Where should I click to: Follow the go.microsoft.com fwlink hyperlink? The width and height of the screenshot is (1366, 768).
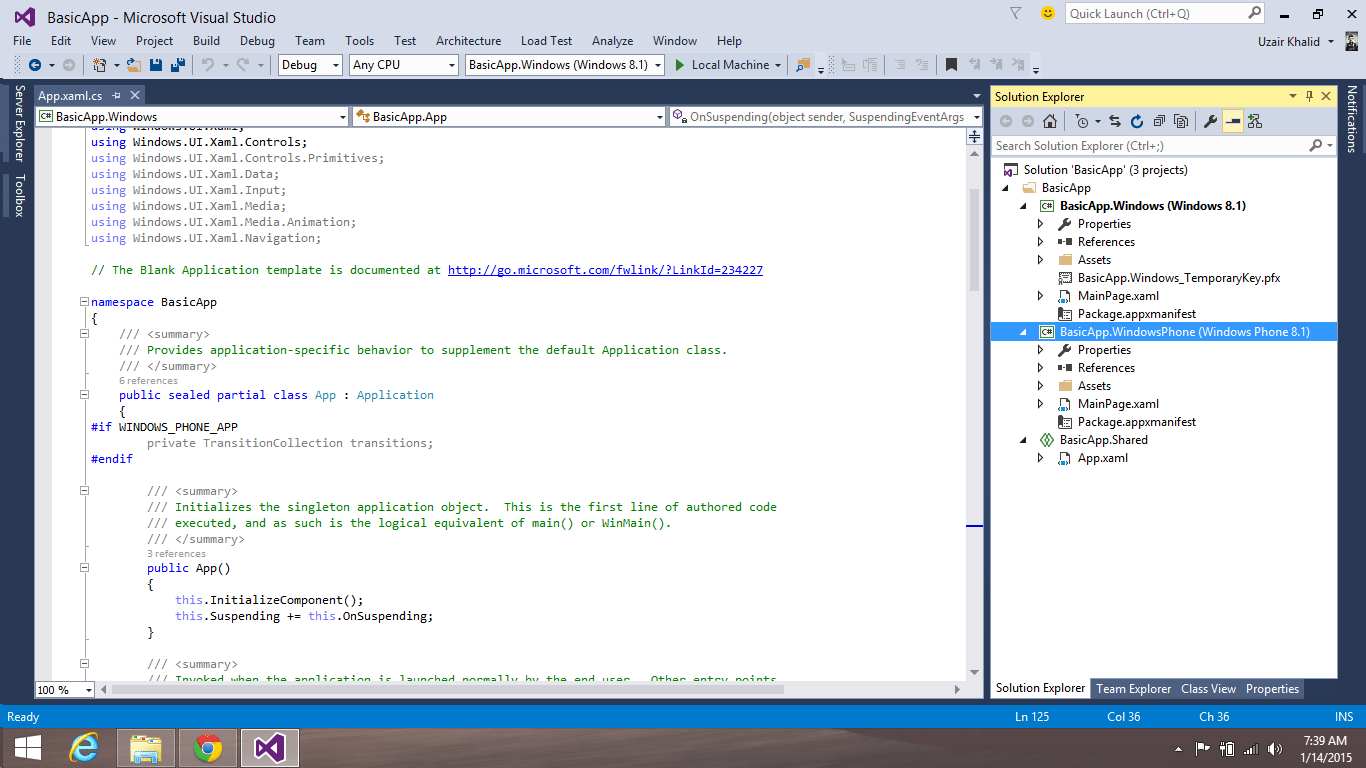tap(605, 270)
